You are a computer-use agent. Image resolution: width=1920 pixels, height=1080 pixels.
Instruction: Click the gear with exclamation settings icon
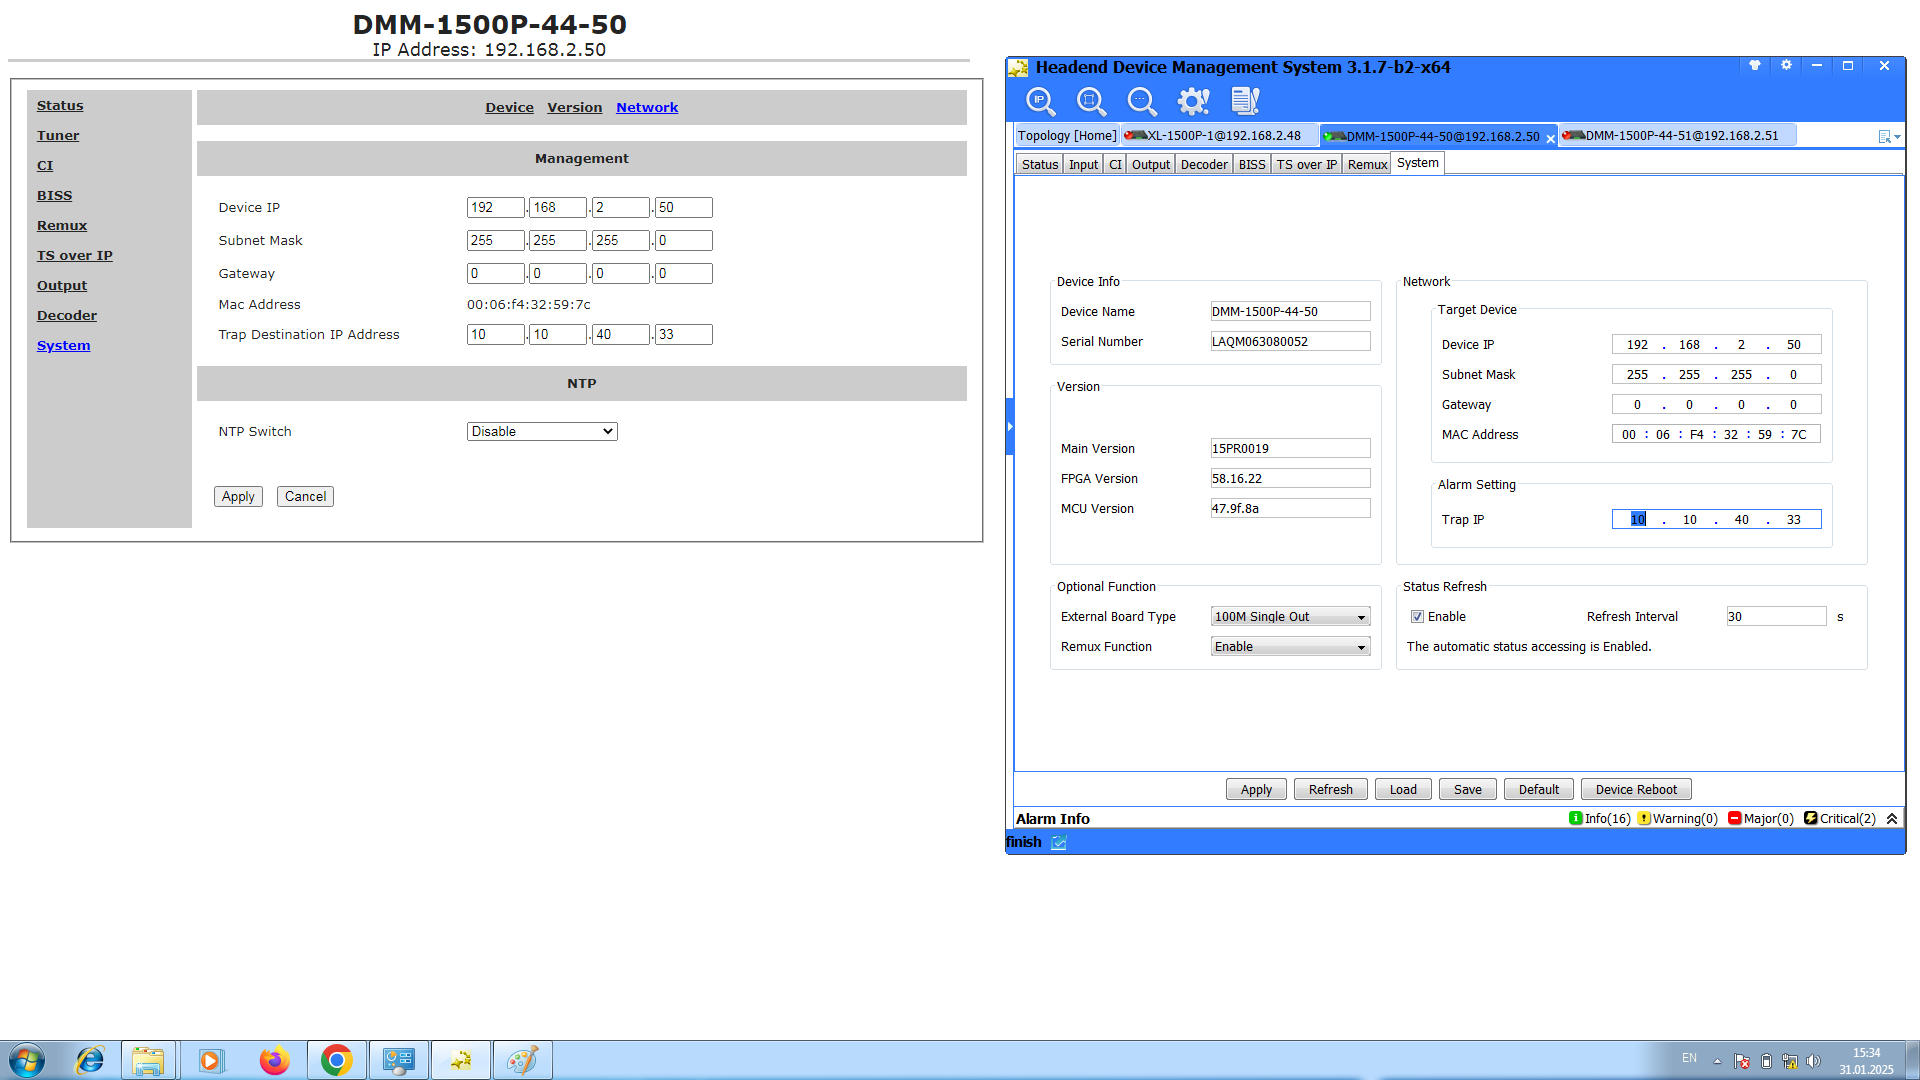tap(1193, 101)
